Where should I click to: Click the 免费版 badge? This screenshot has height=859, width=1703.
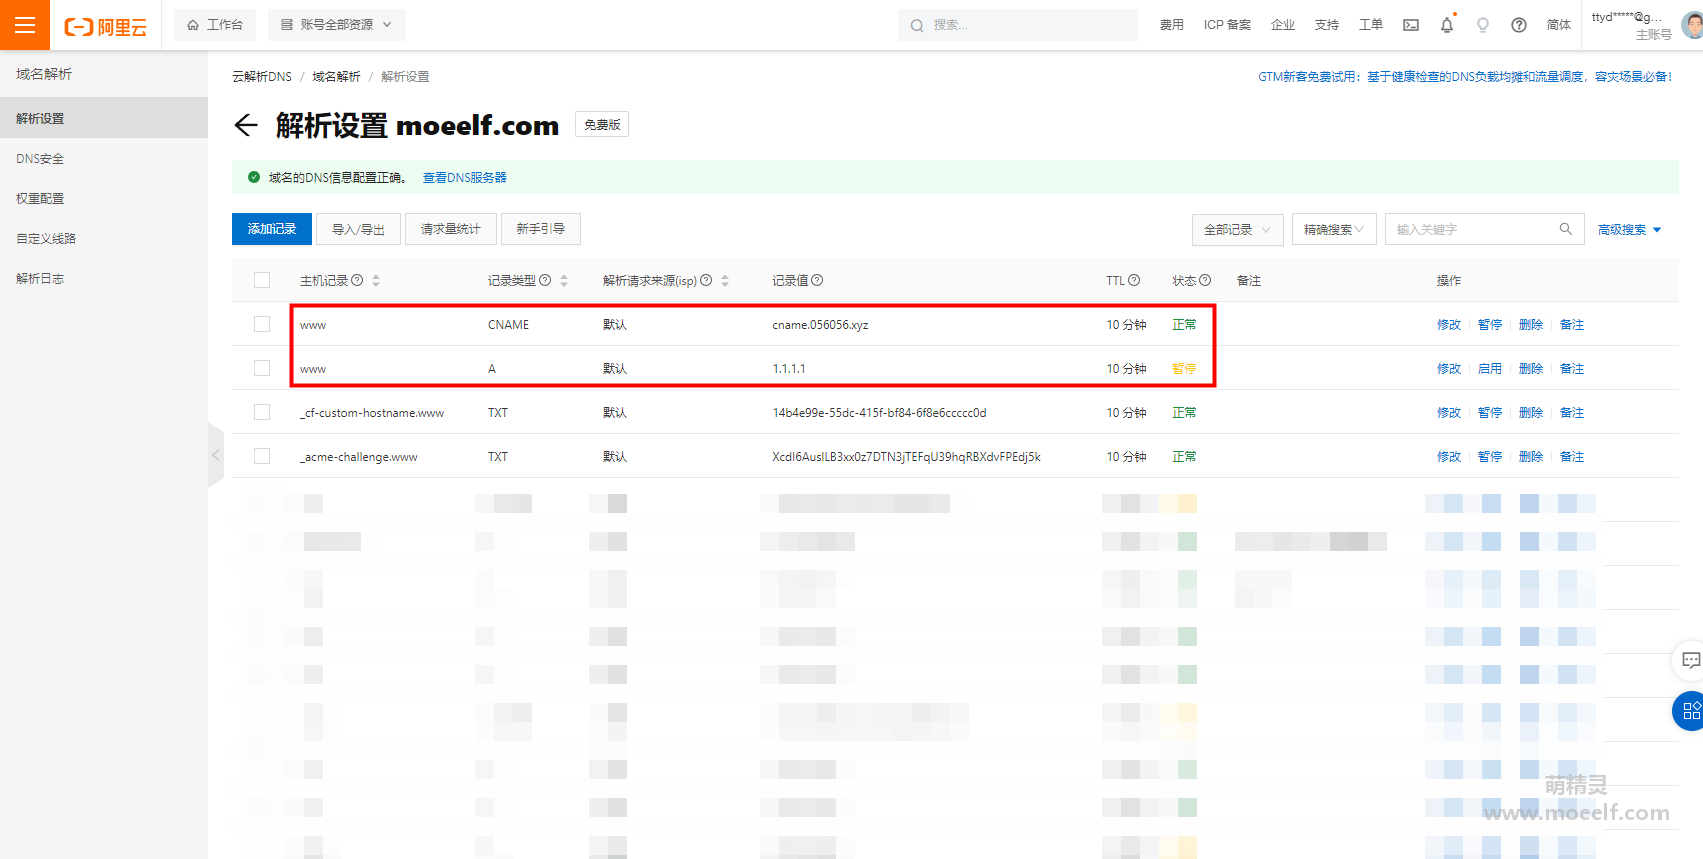602,124
